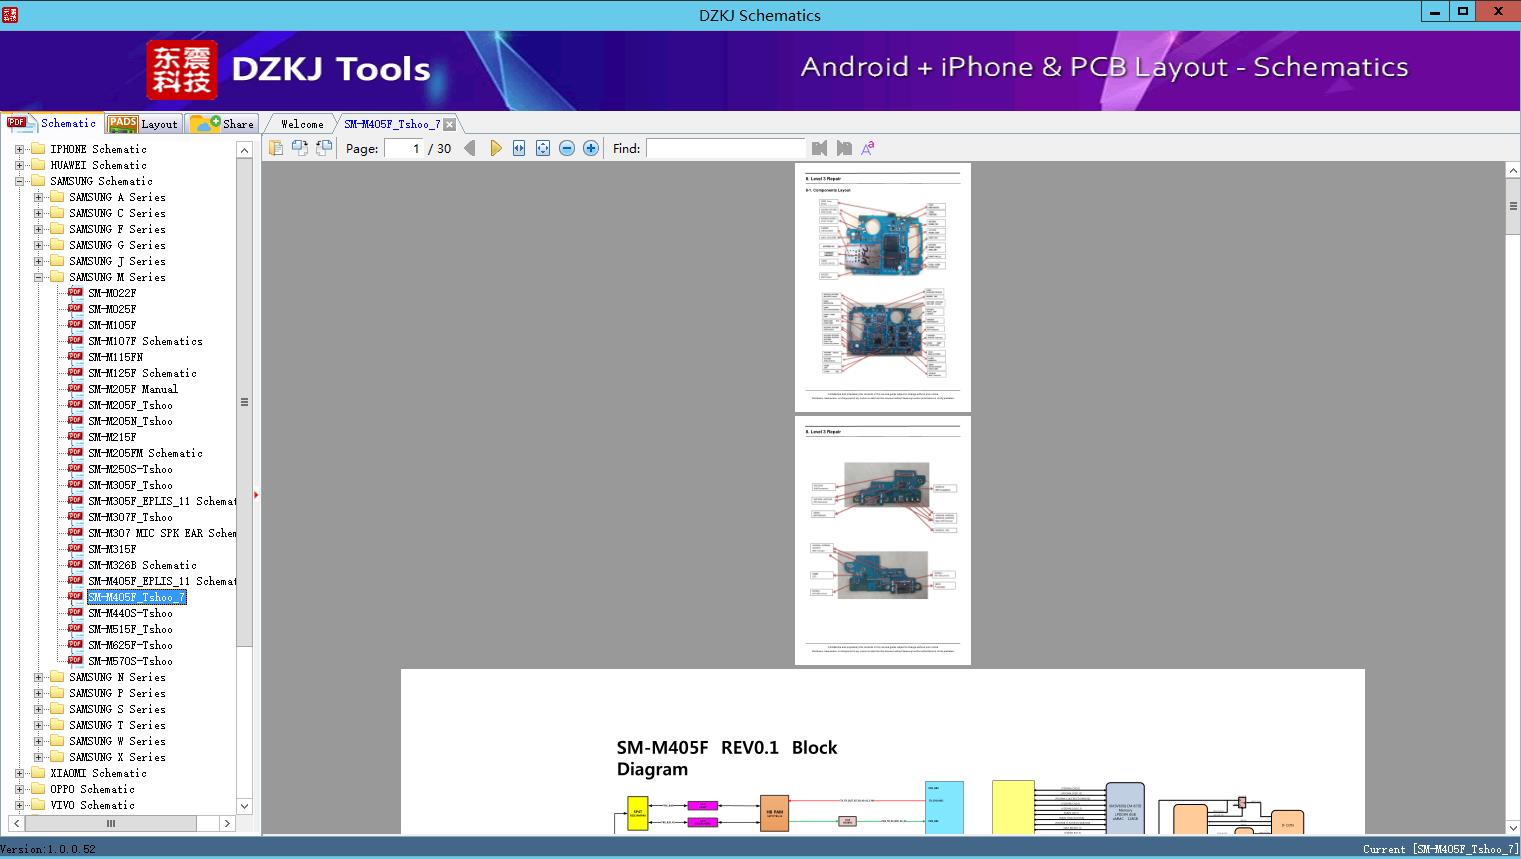
Task: Click the PDF icon of SM-M215F
Action: coord(75,437)
